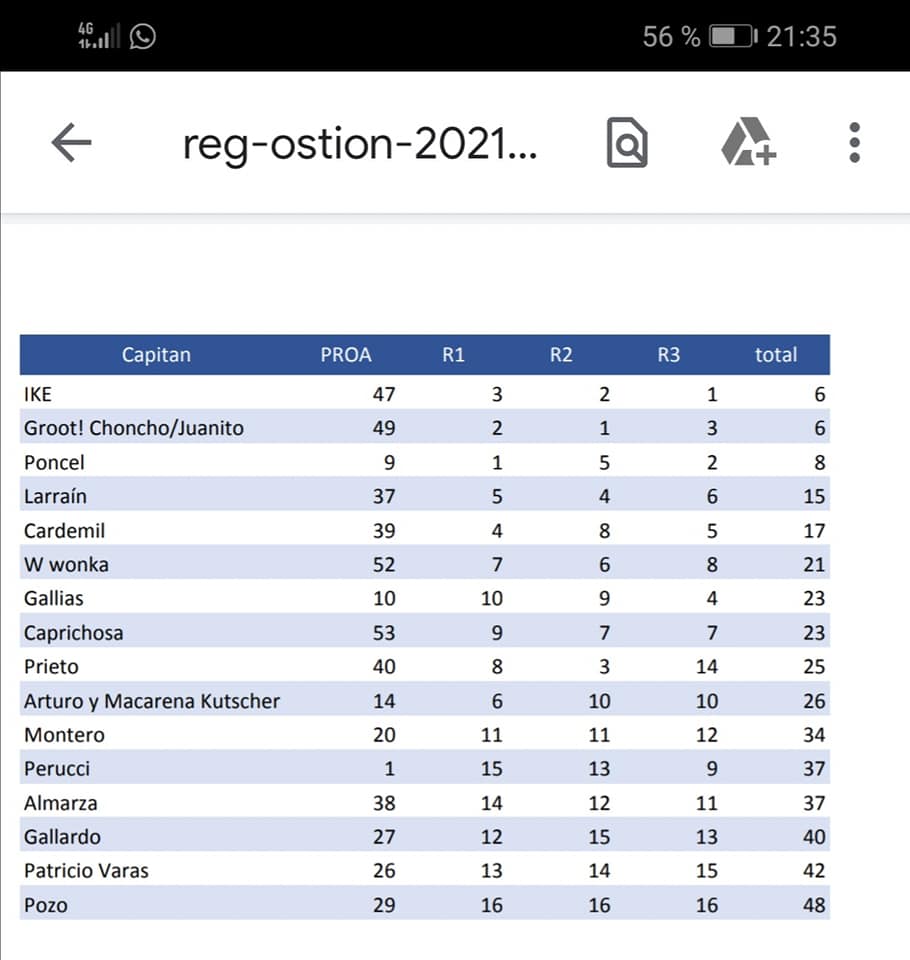Tap the 4G signal strength indicator

98,37
